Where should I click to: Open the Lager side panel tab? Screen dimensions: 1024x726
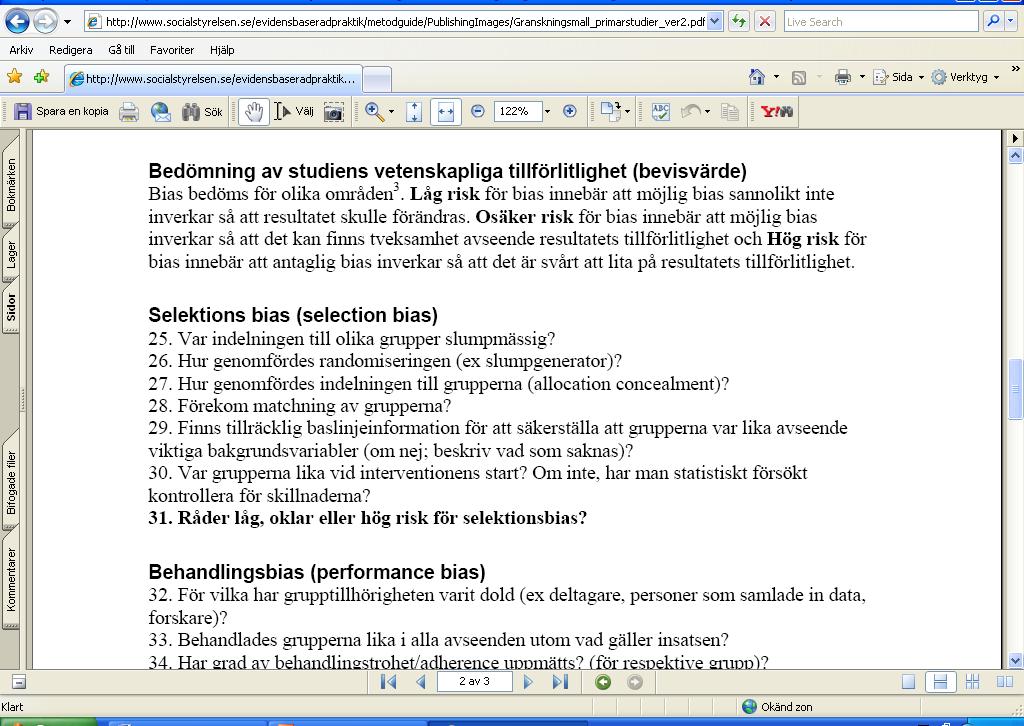pyautogui.click(x=10, y=255)
